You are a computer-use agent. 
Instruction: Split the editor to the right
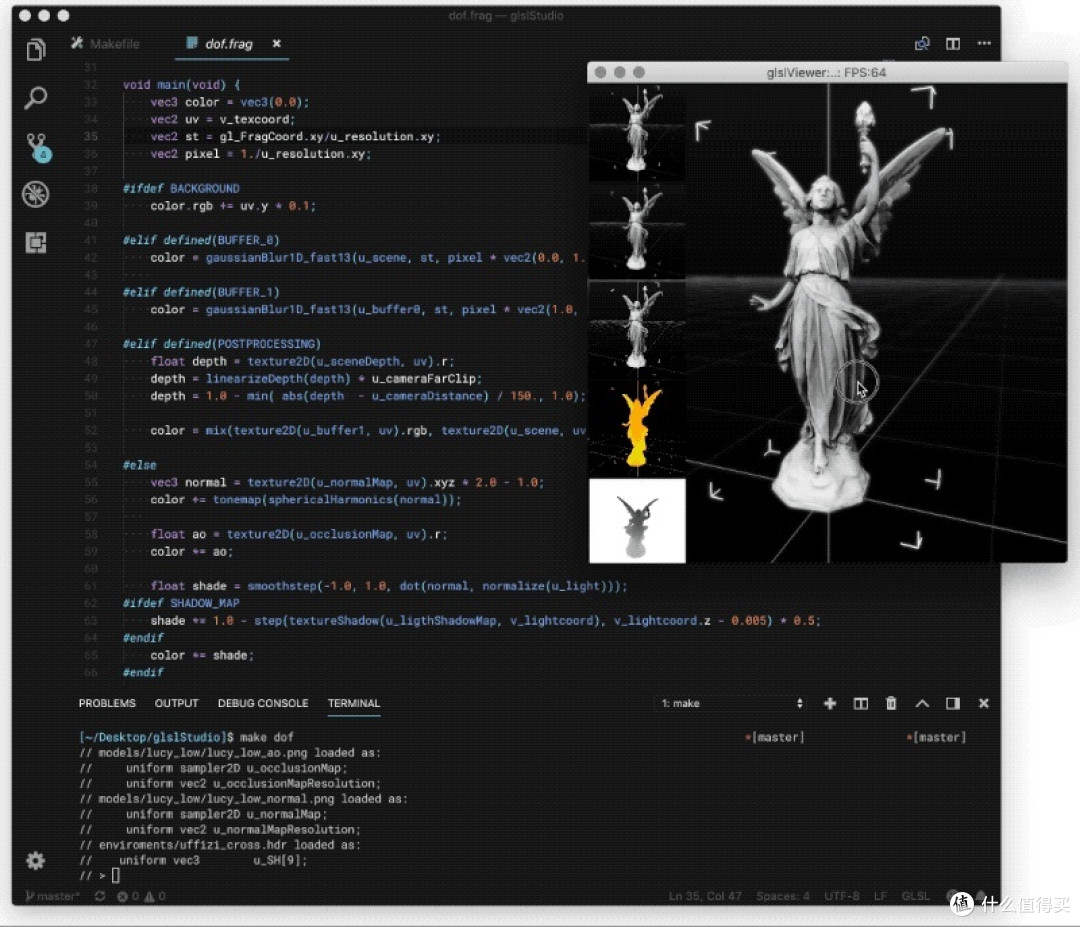coord(953,44)
